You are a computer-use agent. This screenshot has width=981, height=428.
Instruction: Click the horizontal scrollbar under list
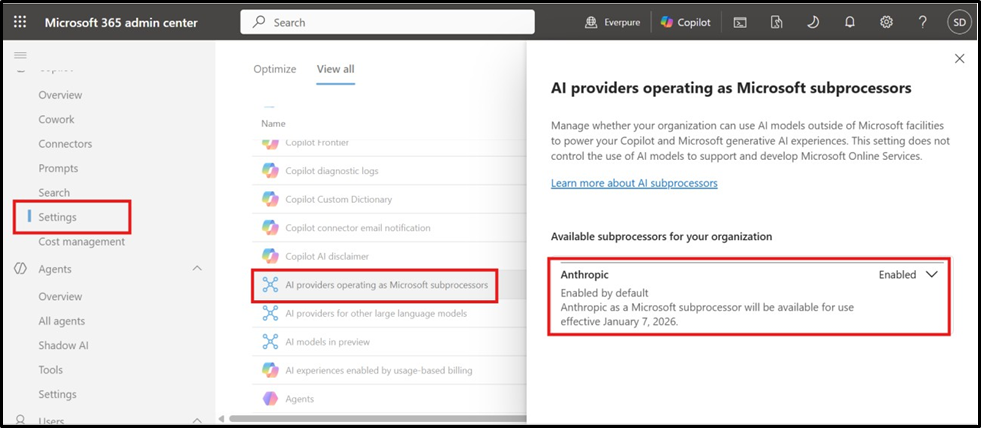(378, 418)
